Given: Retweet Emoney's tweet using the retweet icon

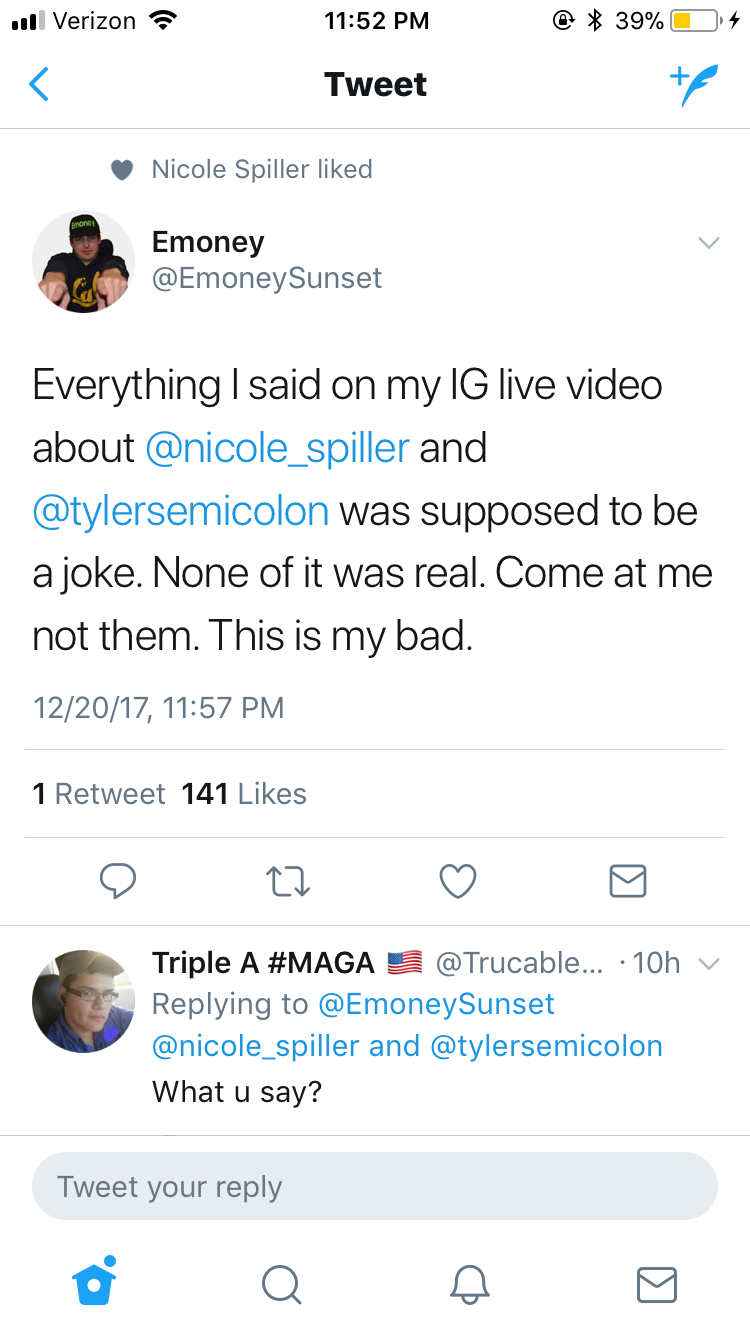Looking at the screenshot, I should [x=288, y=882].
